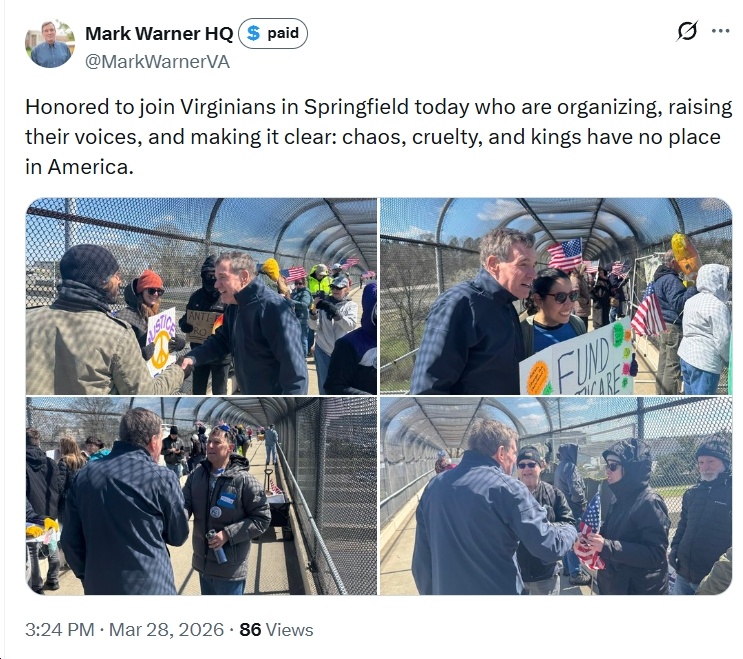Open bottom-right flag holder photo
The height and width of the screenshot is (659, 743).
(x=556, y=496)
